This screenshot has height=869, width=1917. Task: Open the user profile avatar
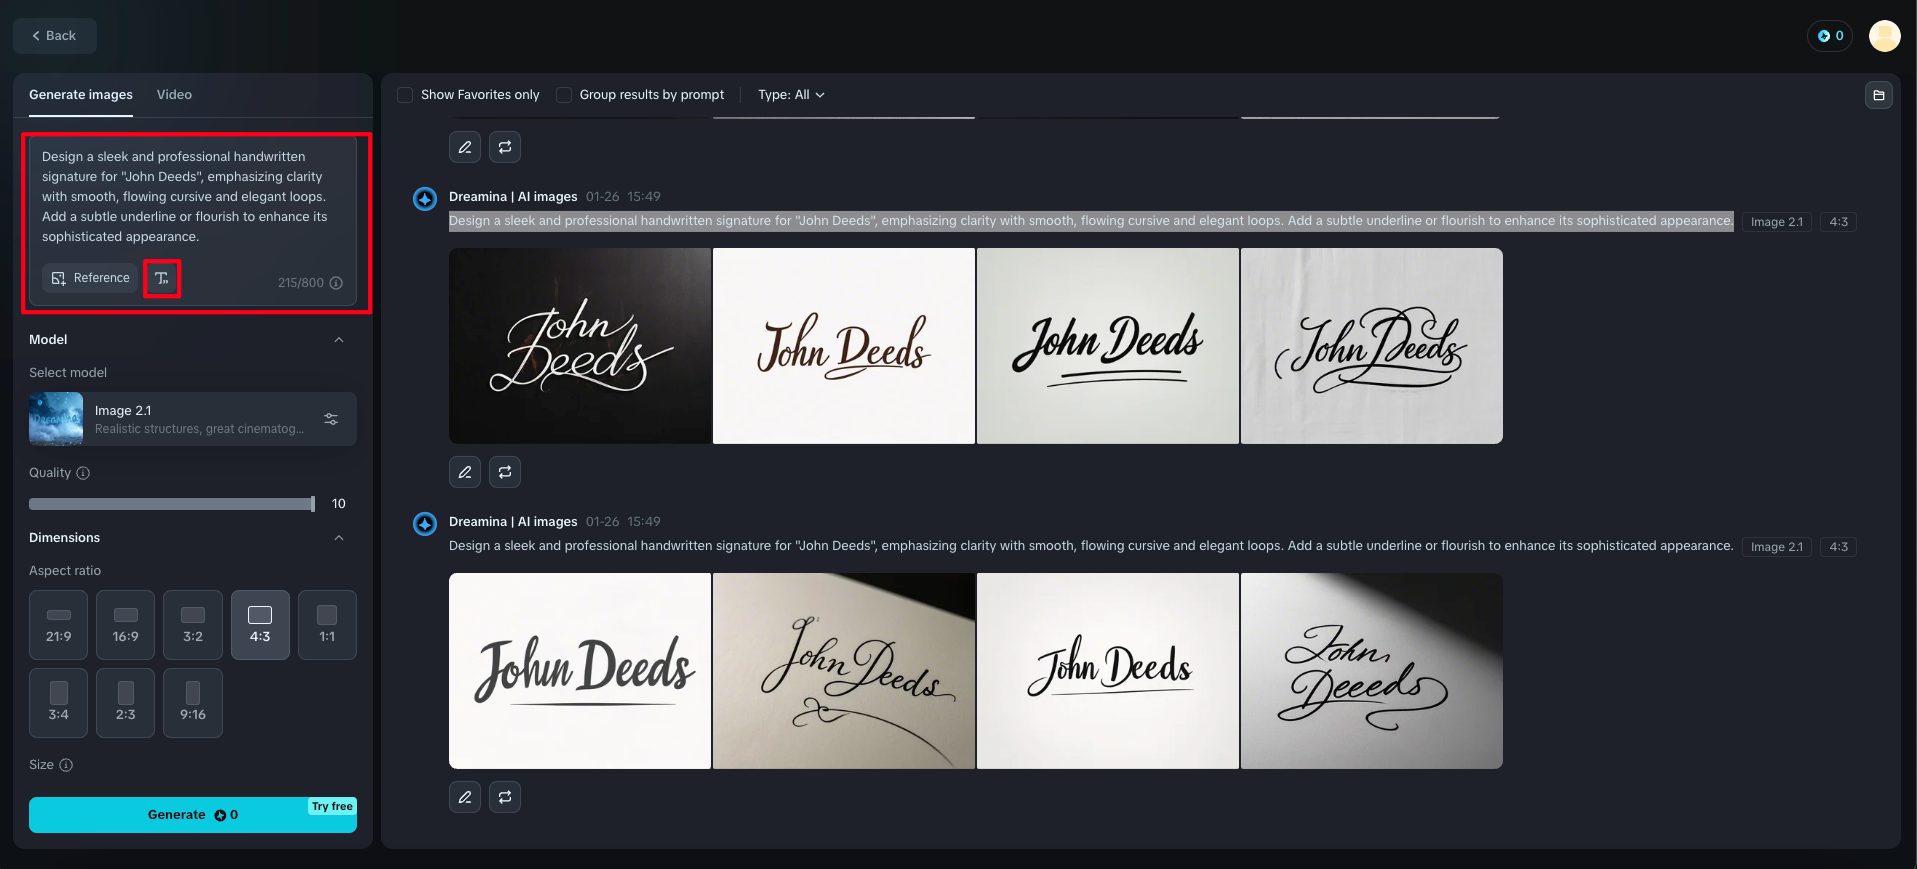click(1884, 36)
